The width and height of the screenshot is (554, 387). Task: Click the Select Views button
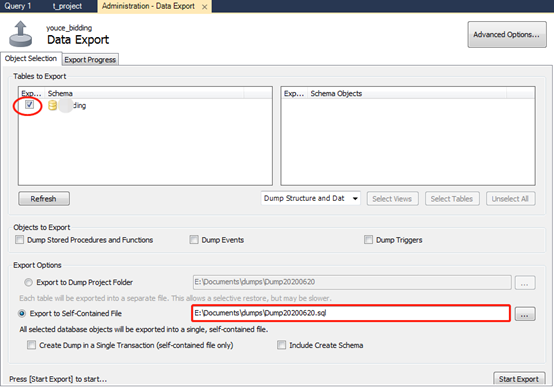(392, 199)
